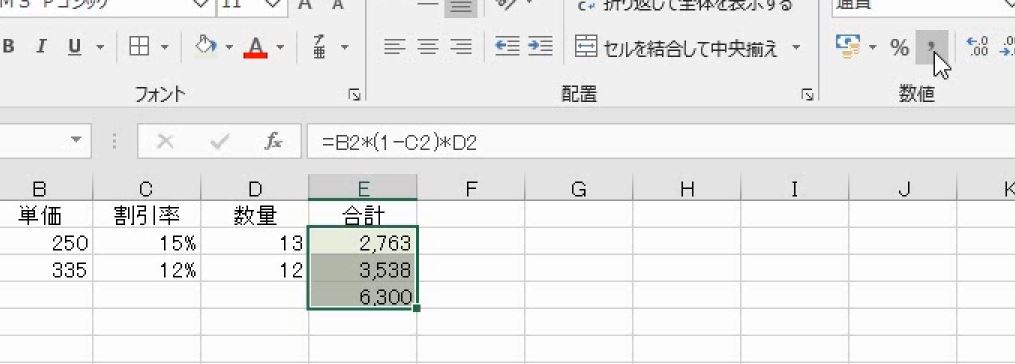Align text left in the cell
The width and height of the screenshot is (1015, 364).
(x=395, y=47)
